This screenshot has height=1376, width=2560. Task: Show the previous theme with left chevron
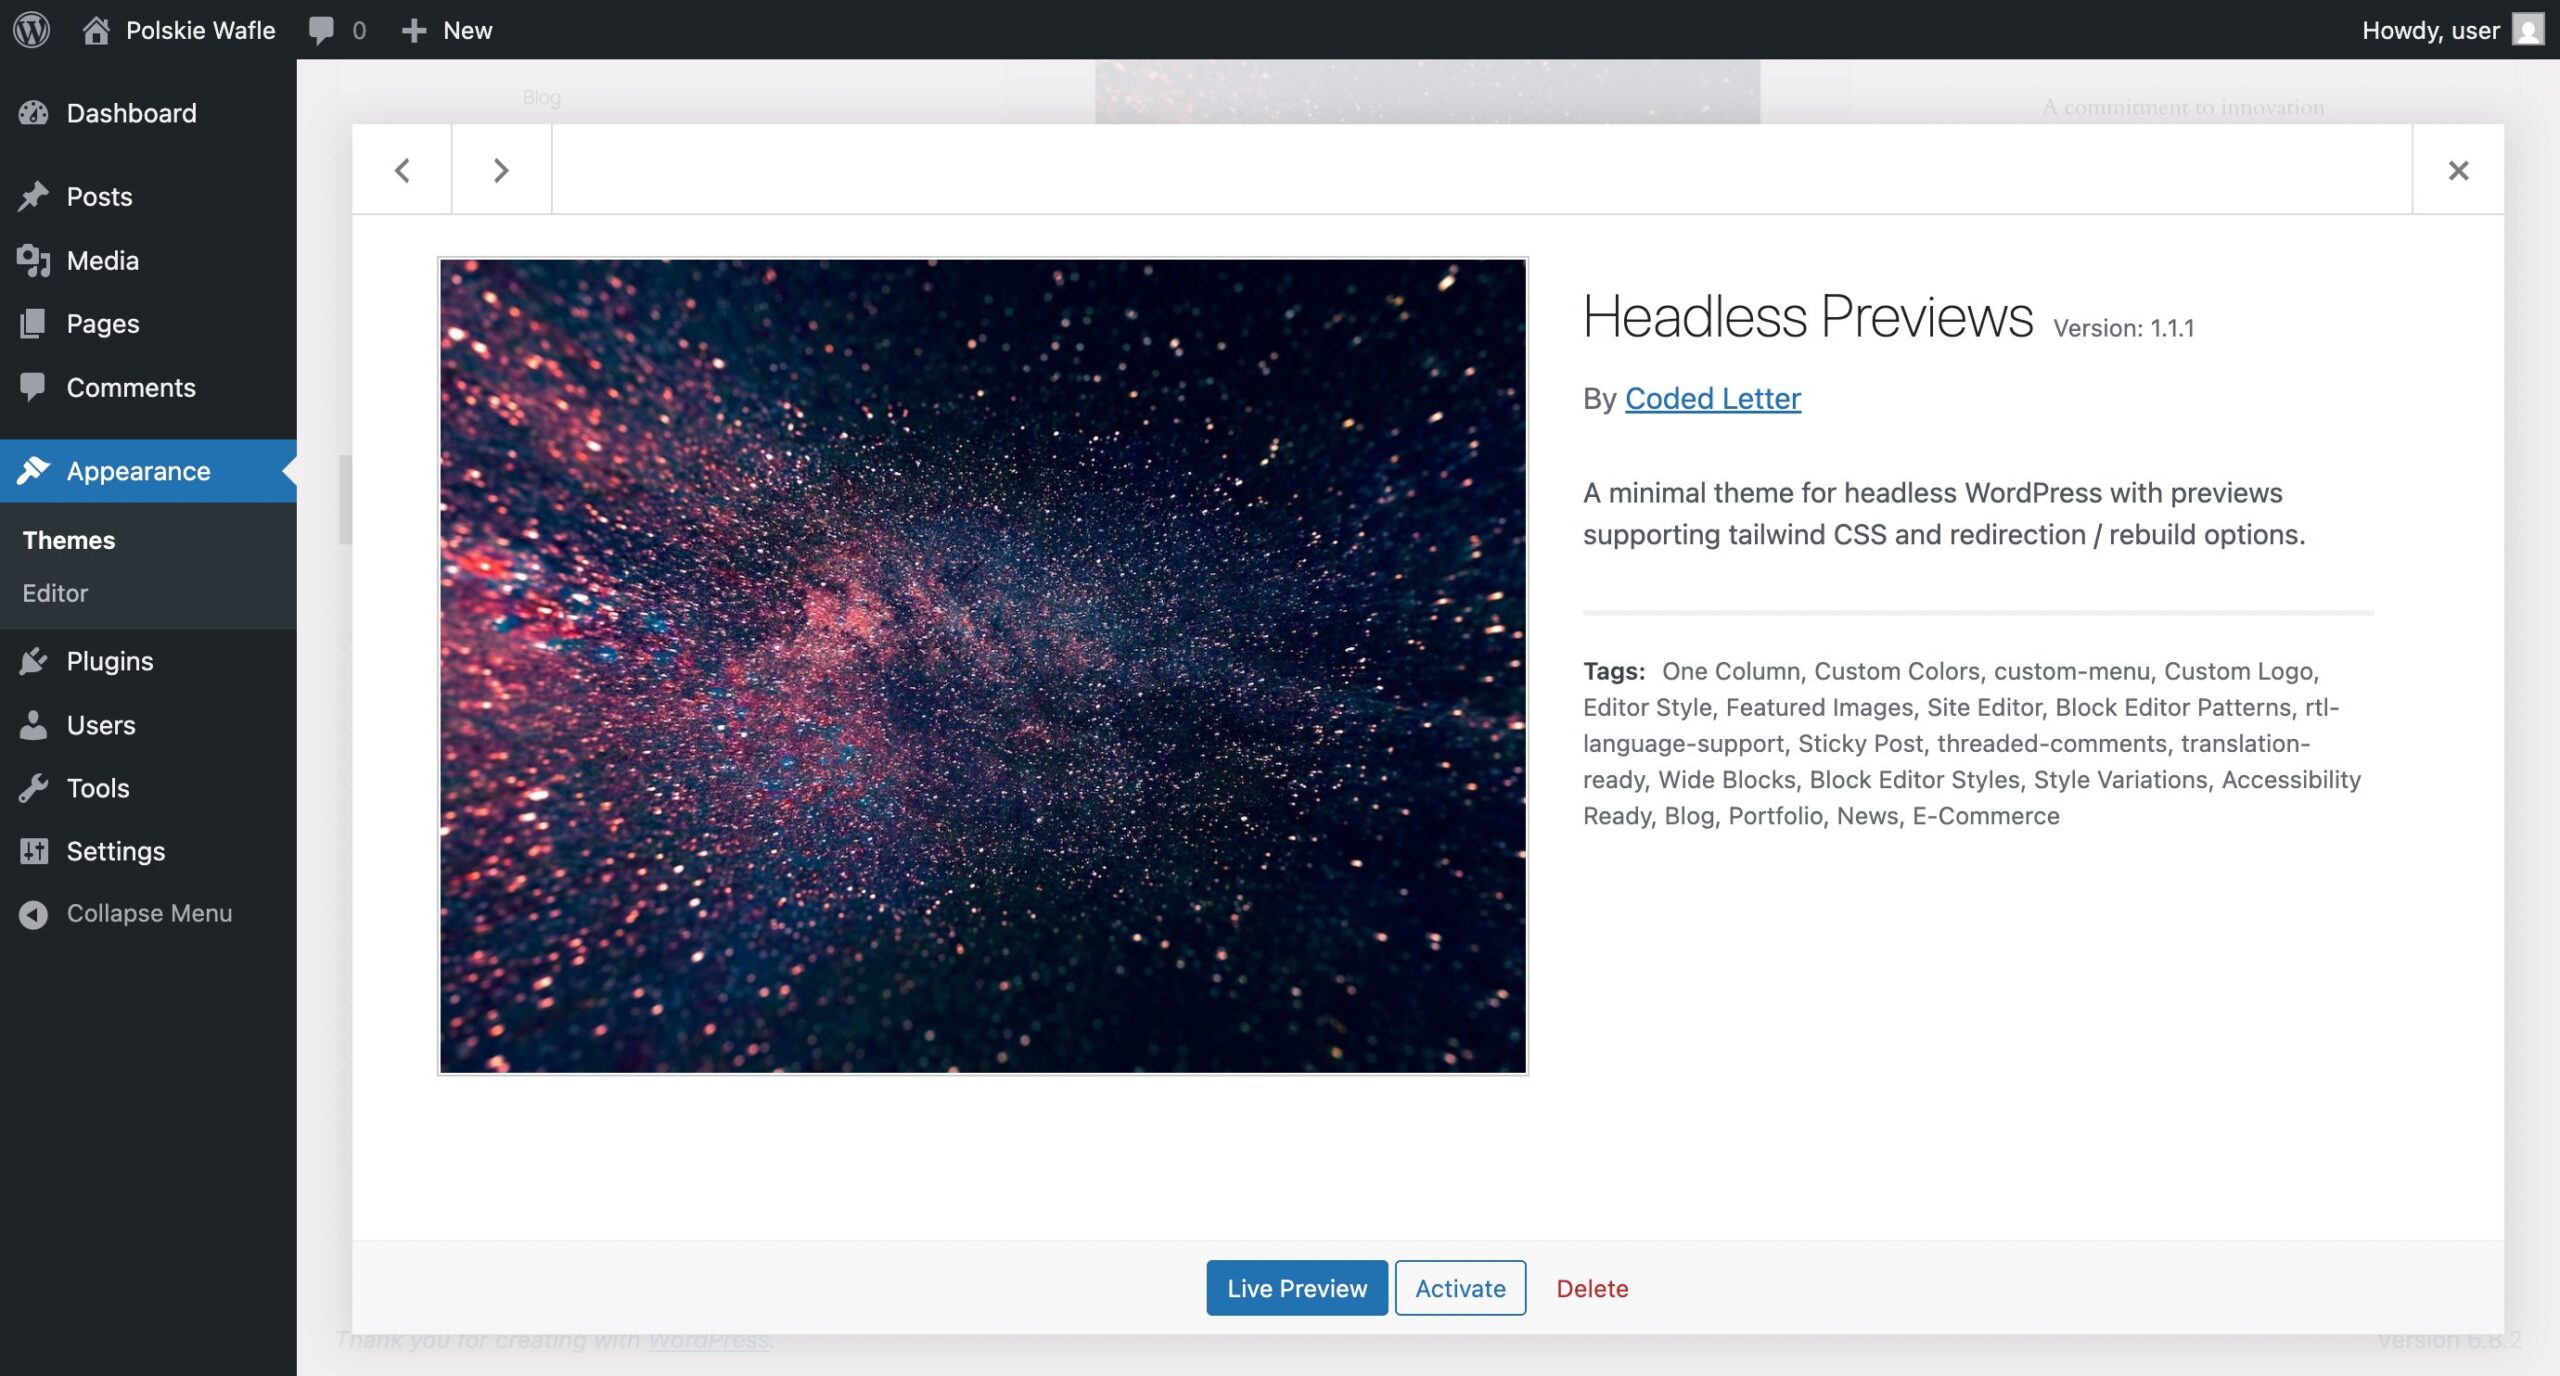click(402, 170)
